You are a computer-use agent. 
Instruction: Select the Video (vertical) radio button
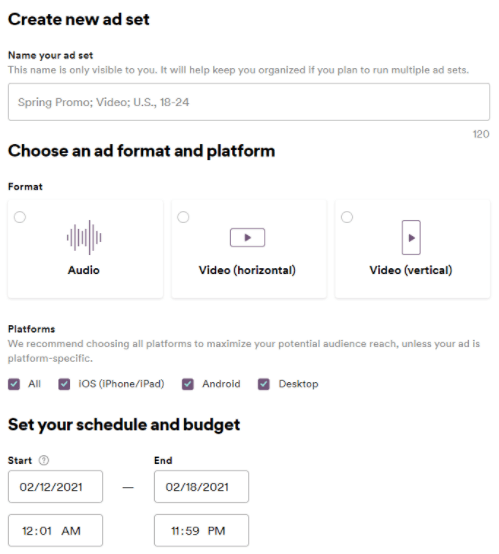pyautogui.click(x=347, y=217)
